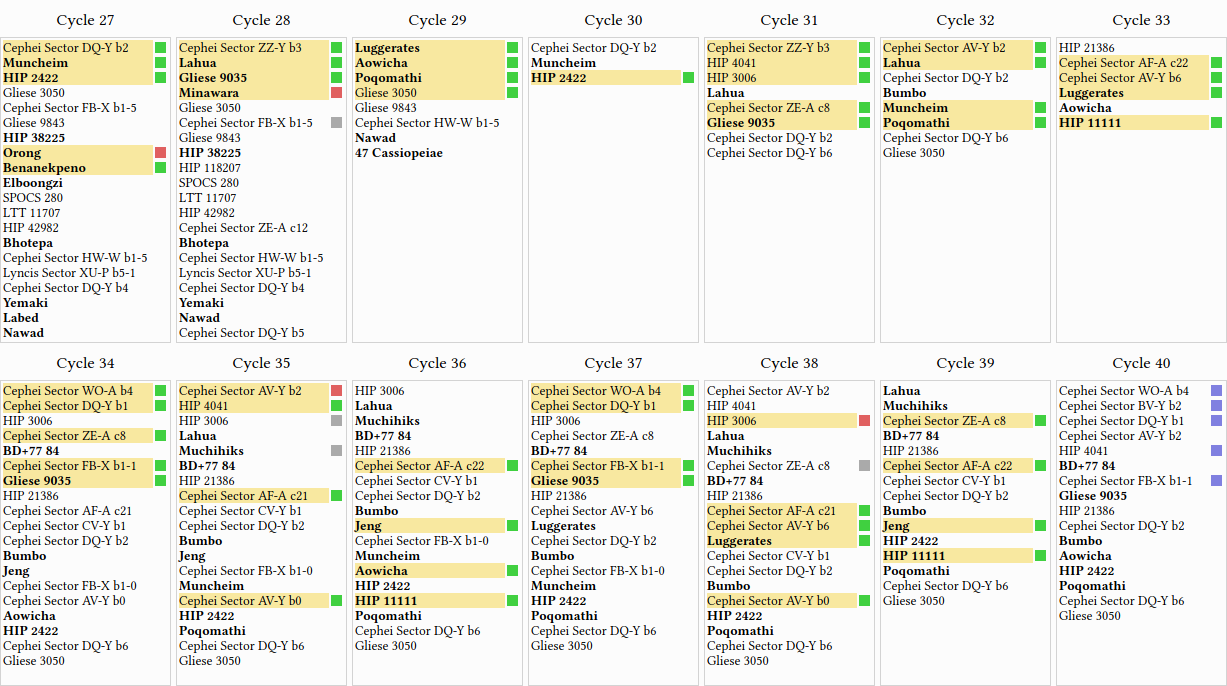Image resolution: width=1227 pixels, height=686 pixels.
Task: Select the green square beside Luggerates in Cycle 38
Action: tap(864, 541)
